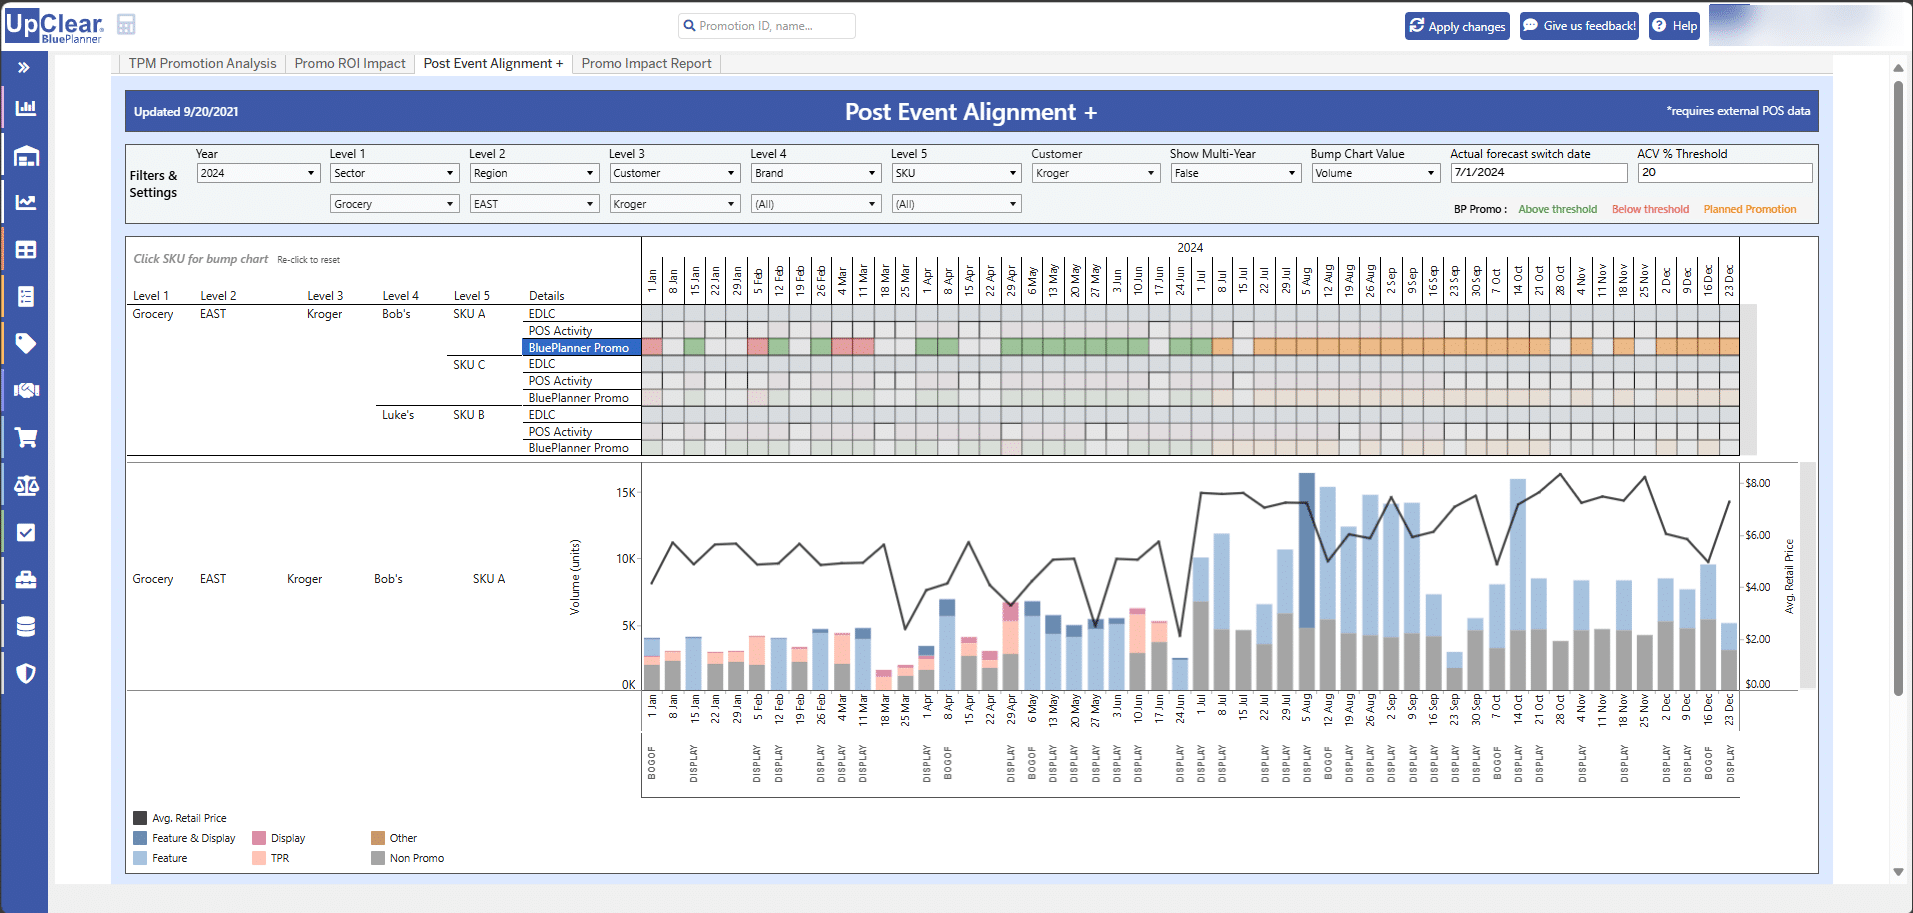Click Below threshold legend label

(x=1650, y=209)
